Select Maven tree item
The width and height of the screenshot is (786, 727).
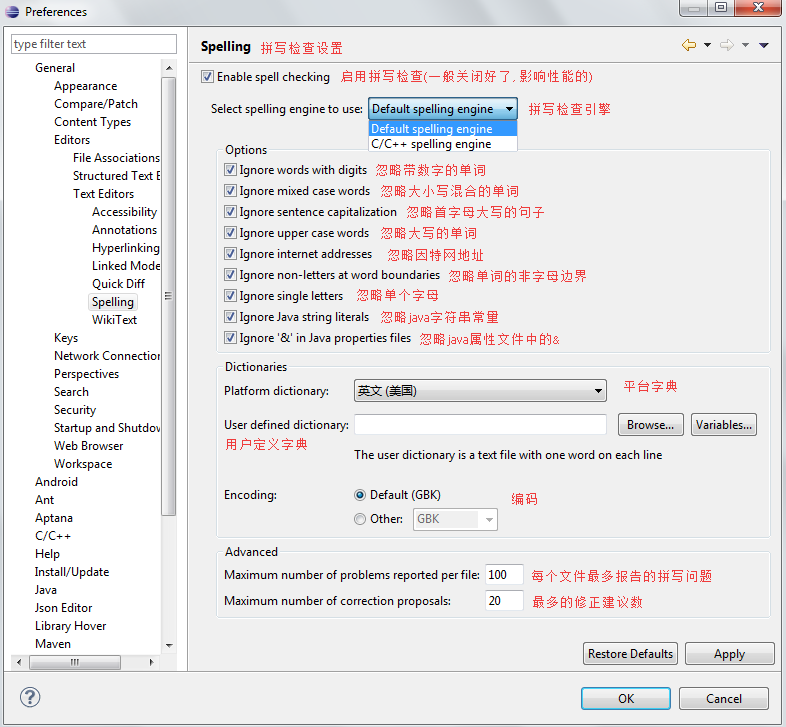click(53, 644)
